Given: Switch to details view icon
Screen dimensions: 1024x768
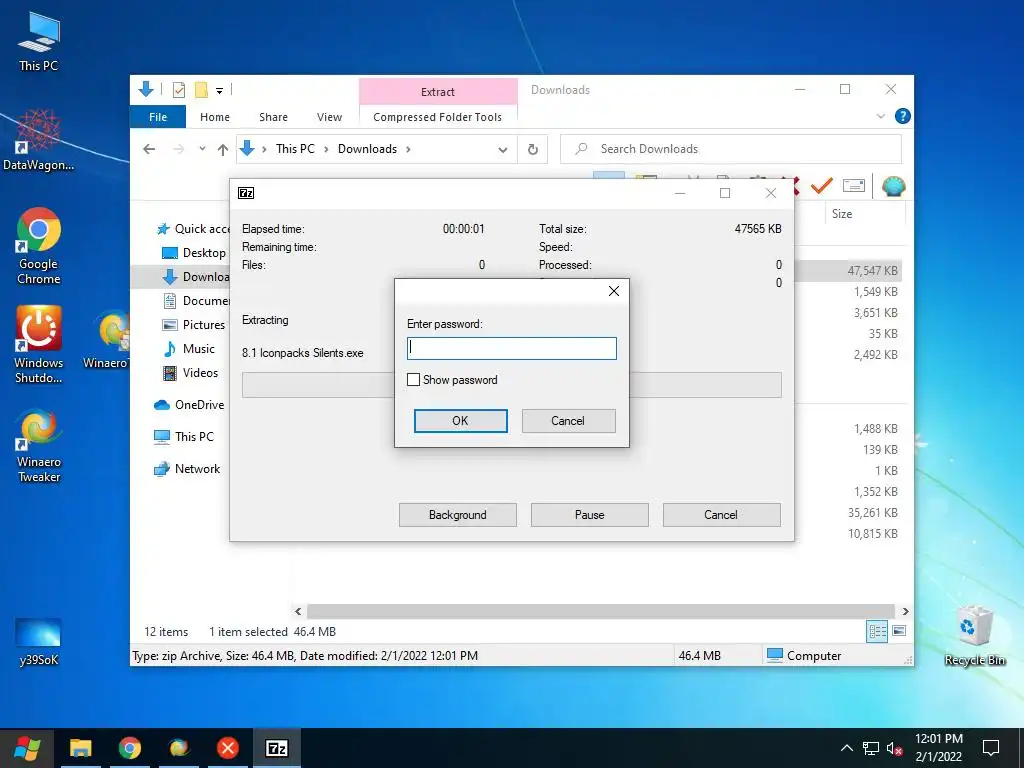Looking at the screenshot, I should coord(877,631).
